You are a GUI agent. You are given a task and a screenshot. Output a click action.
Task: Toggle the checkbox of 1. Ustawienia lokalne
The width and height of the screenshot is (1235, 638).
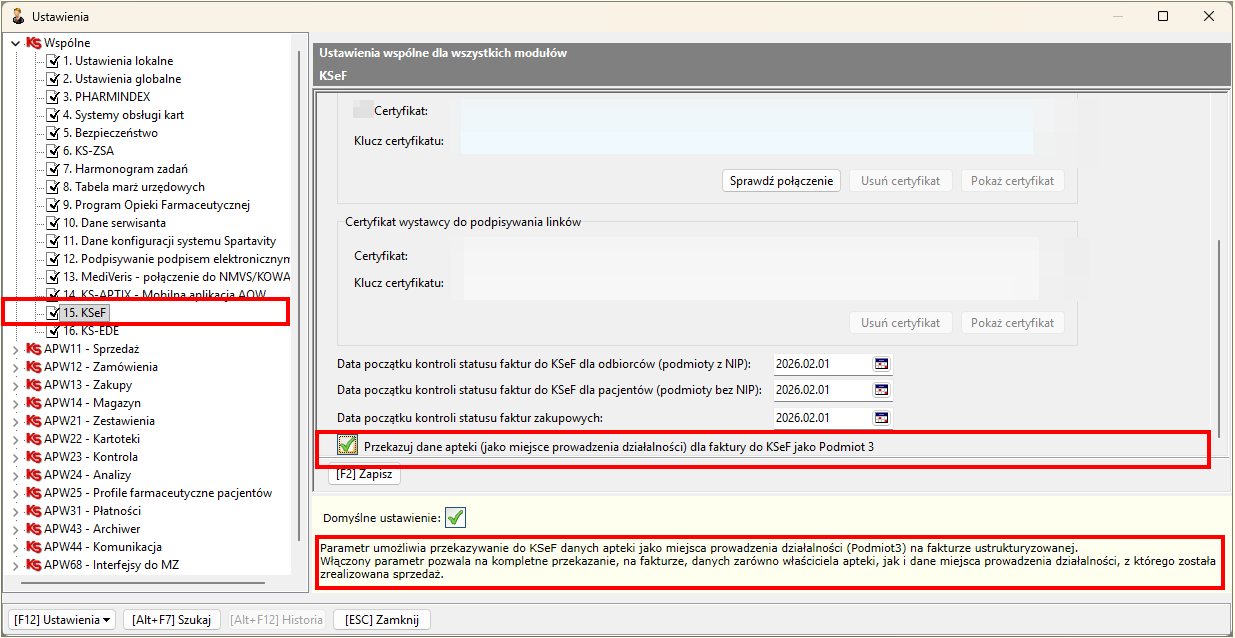53,61
